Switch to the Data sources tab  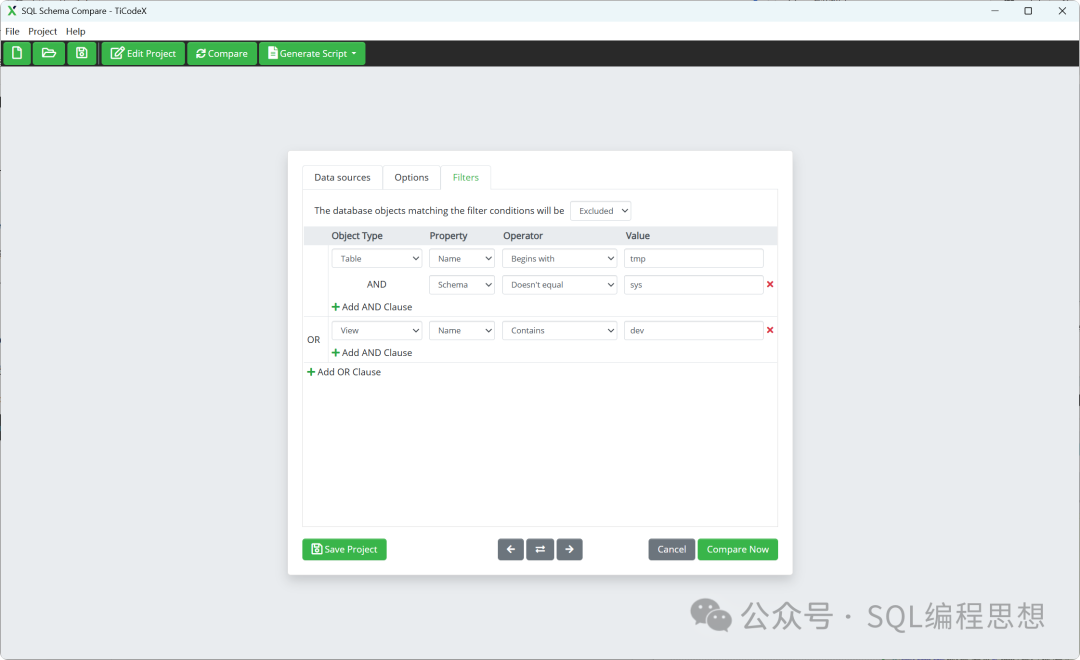342,178
